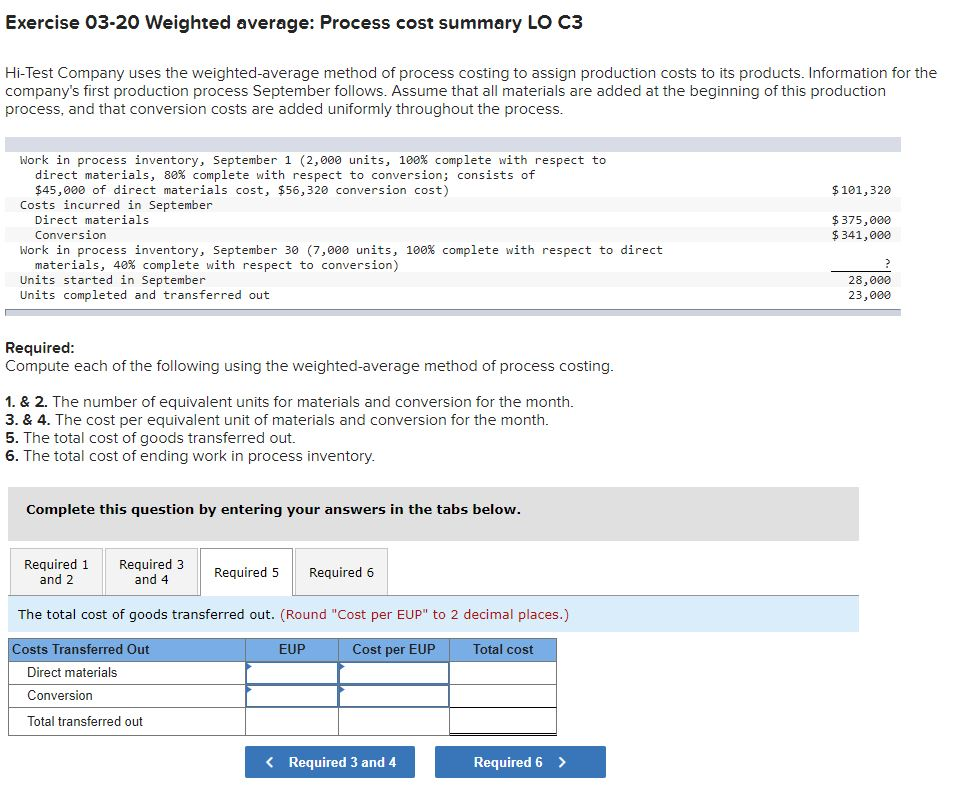Viewport: 956px width, 785px height.
Task: Switch to the Required 6 tab
Action: click(341, 572)
